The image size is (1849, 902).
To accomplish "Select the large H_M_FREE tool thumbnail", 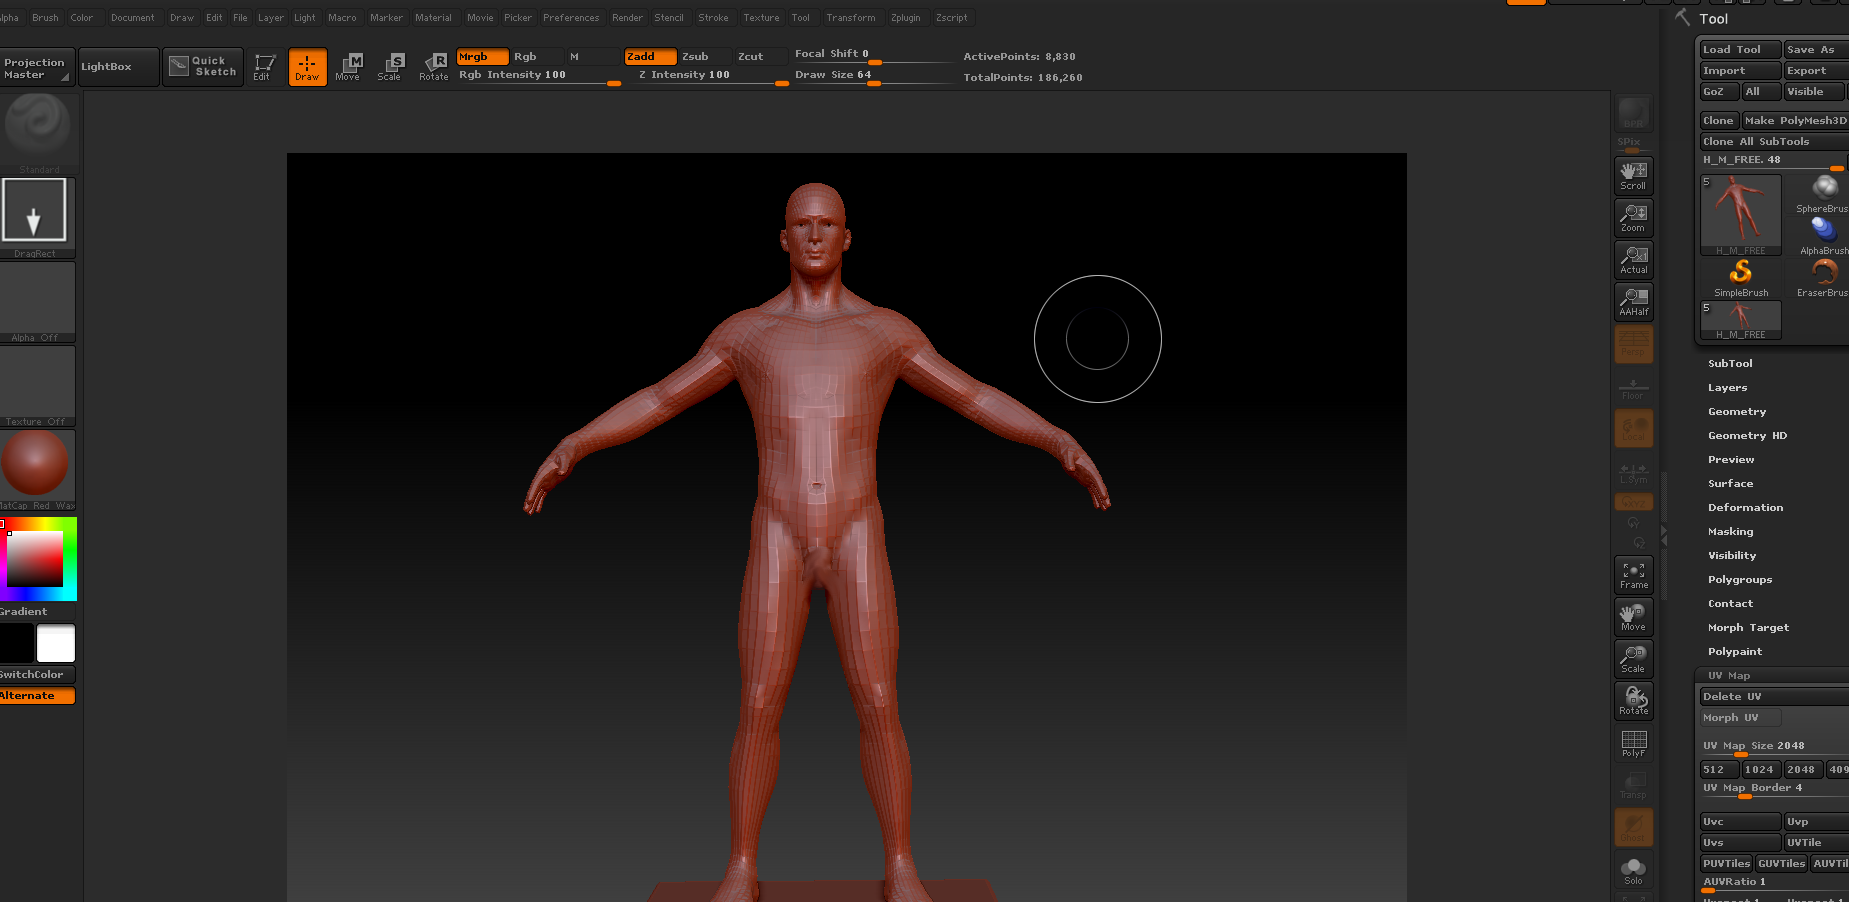I will pyautogui.click(x=1741, y=215).
